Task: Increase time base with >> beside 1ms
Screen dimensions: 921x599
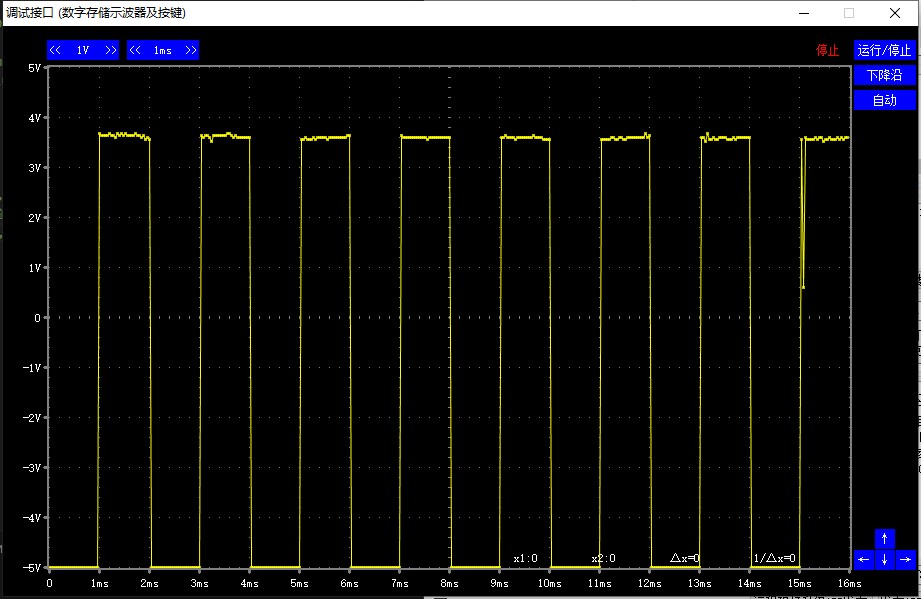Action: (x=190, y=50)
